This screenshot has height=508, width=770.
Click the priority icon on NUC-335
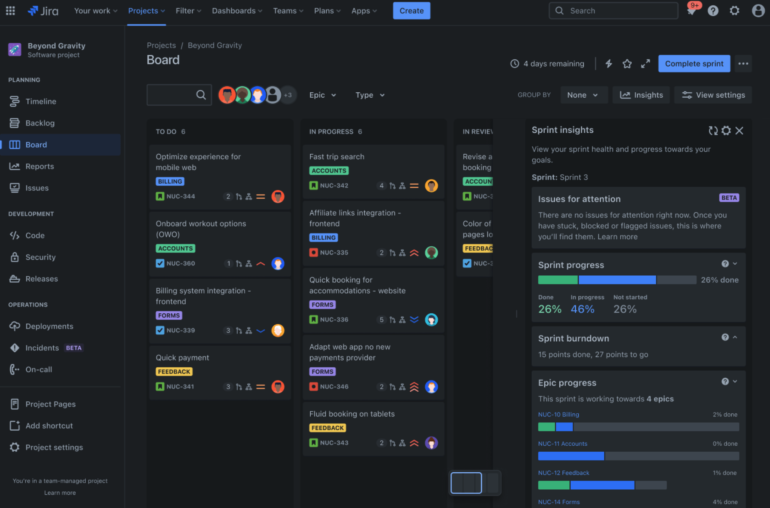coord(414,253)
